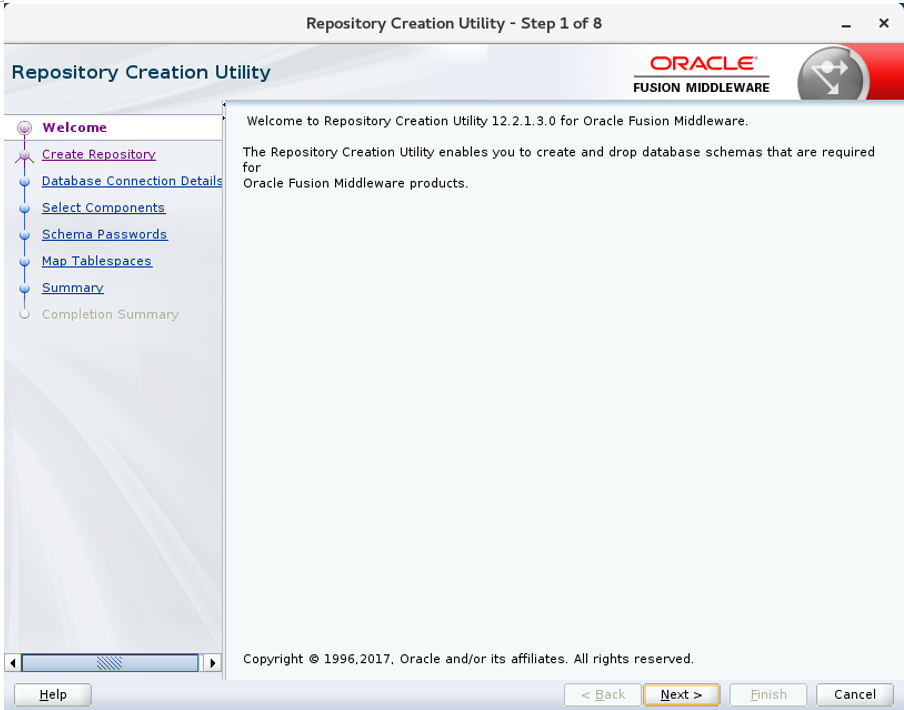The width and height of the screenshot is (904, 710).
Task: Click the Map Tablespaces step bullet
Action: 24,262
